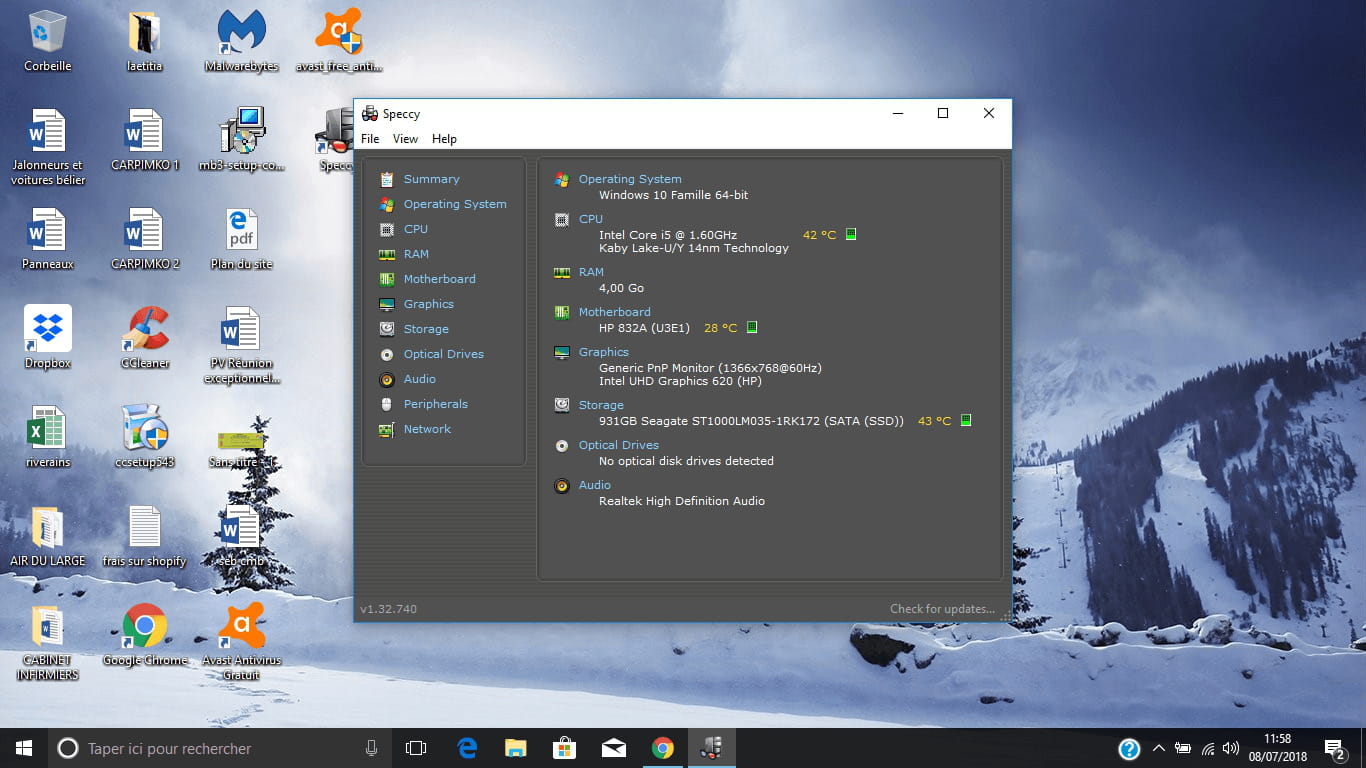Viewport: 1366px width, 768px height.
Task: Go to Peripherals in the sidebar
Action: 435,404
